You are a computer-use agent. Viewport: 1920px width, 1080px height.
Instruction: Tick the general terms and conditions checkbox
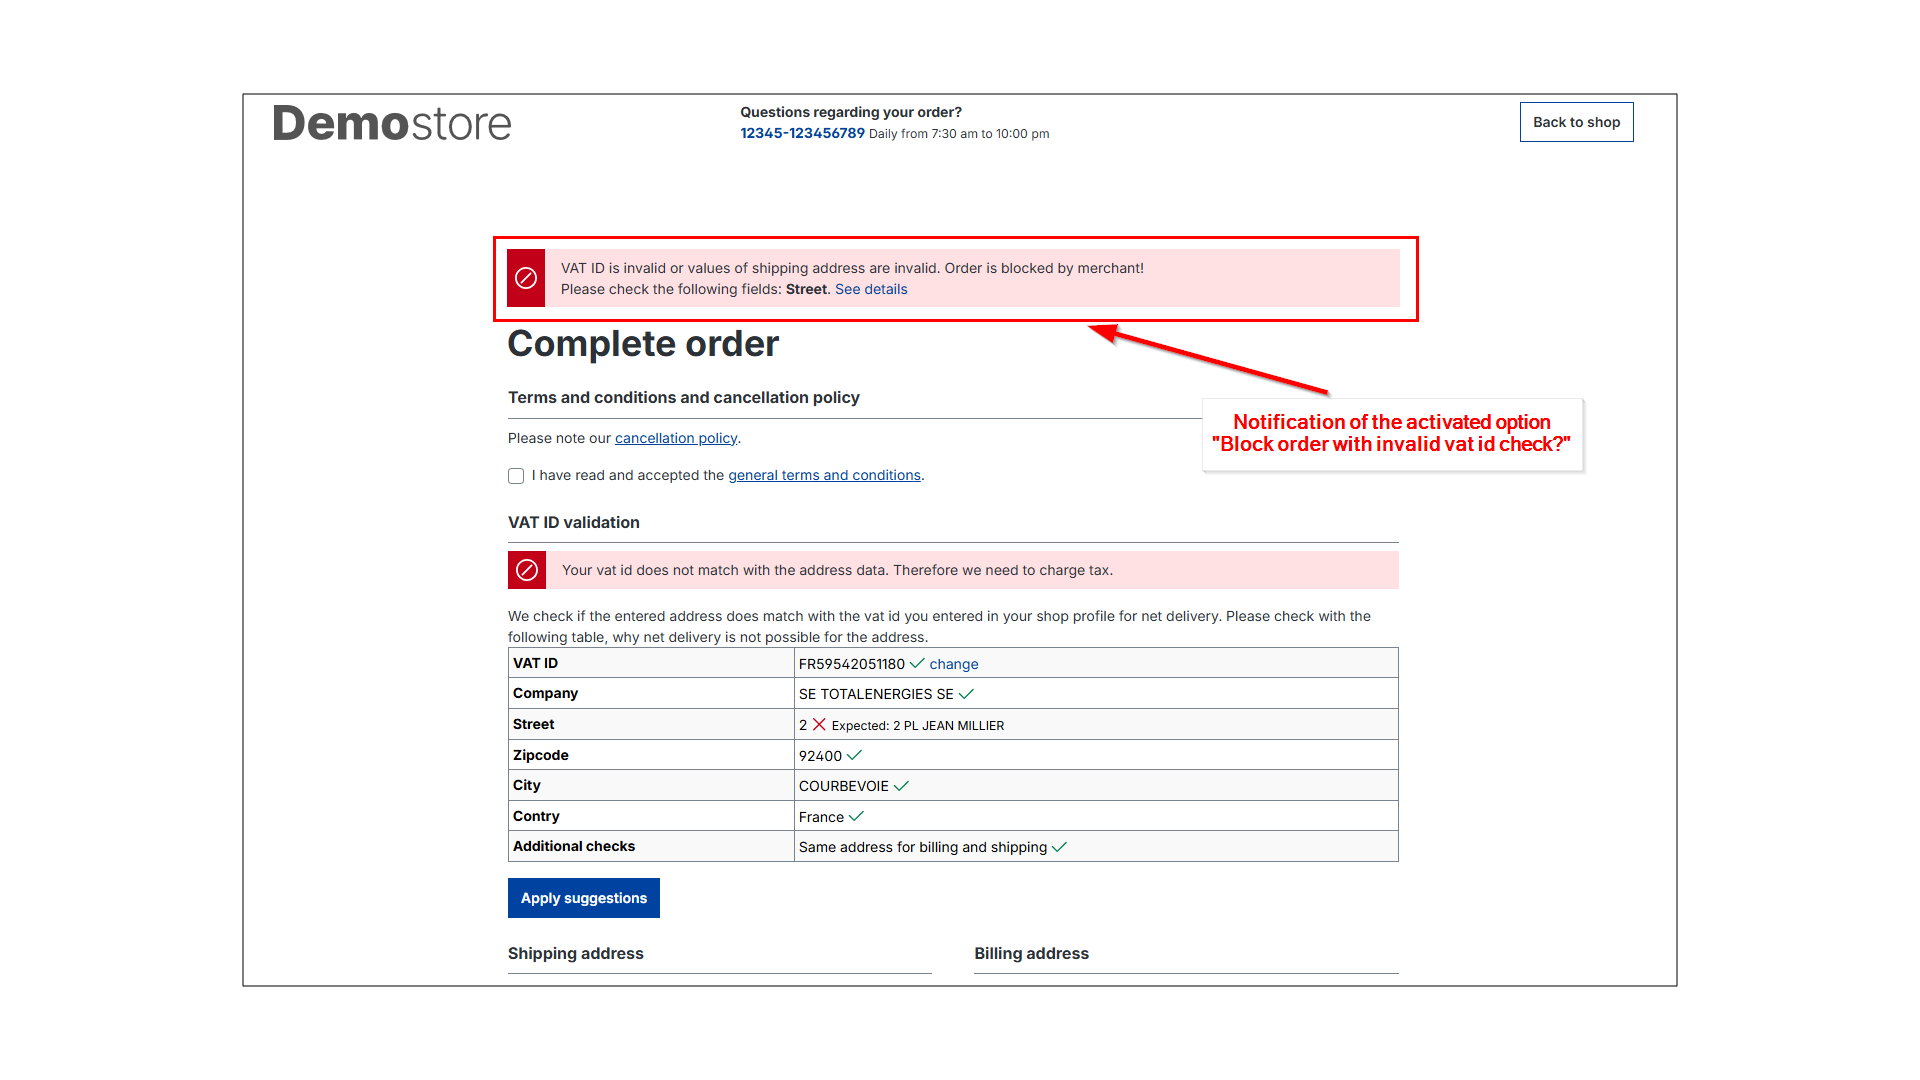point(516,476)
